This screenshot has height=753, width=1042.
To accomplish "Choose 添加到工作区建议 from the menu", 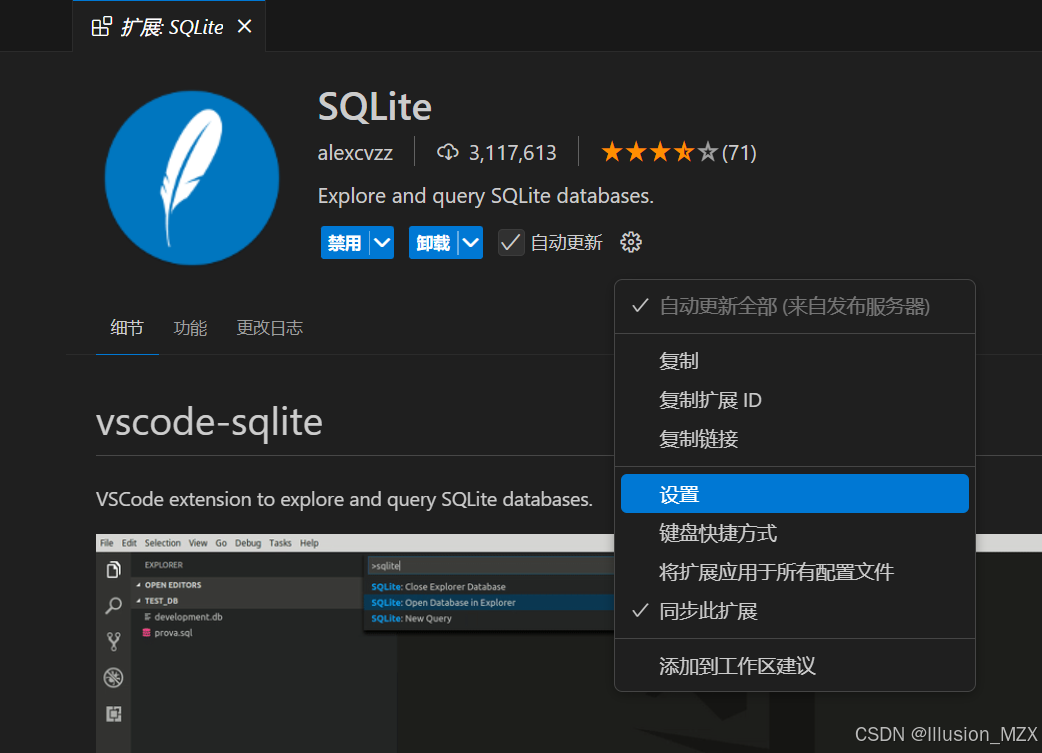I will click(x=795, y=666).
